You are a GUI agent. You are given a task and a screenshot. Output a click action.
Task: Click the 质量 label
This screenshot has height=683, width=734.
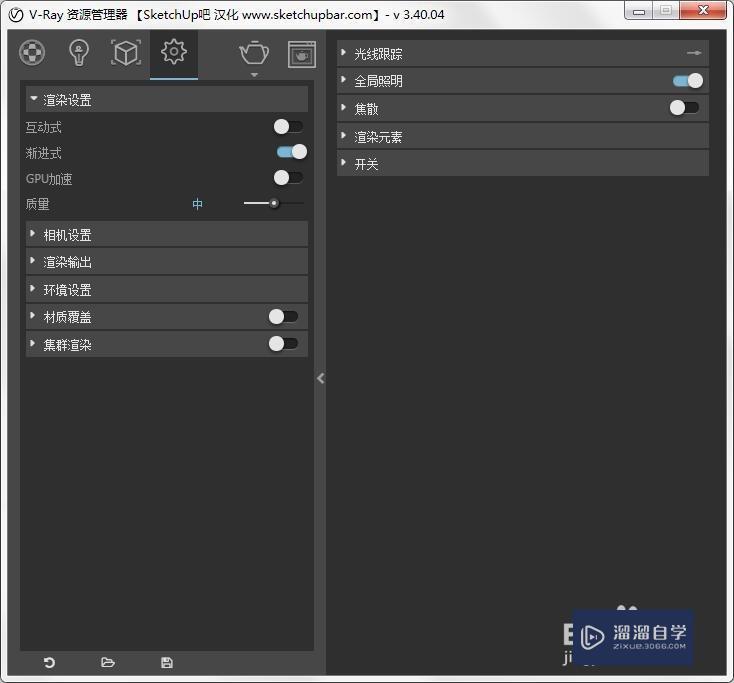click(x=37, y=204)
